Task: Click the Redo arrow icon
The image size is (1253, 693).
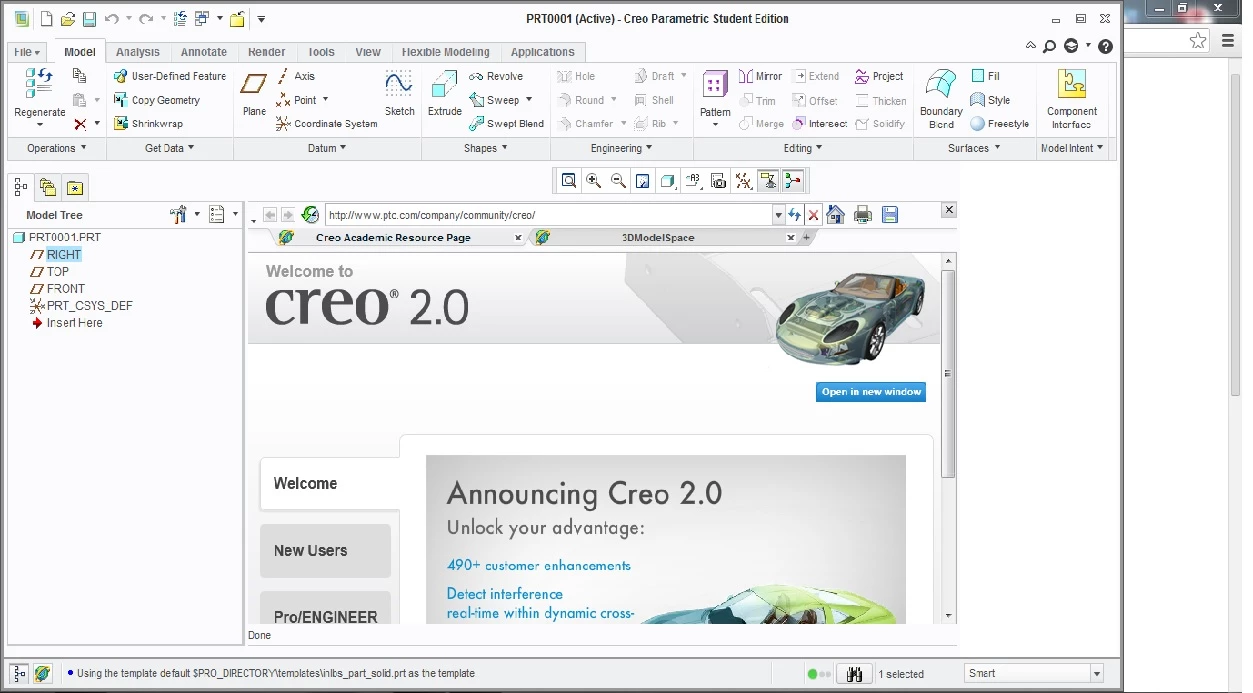Action: (146, 19)
